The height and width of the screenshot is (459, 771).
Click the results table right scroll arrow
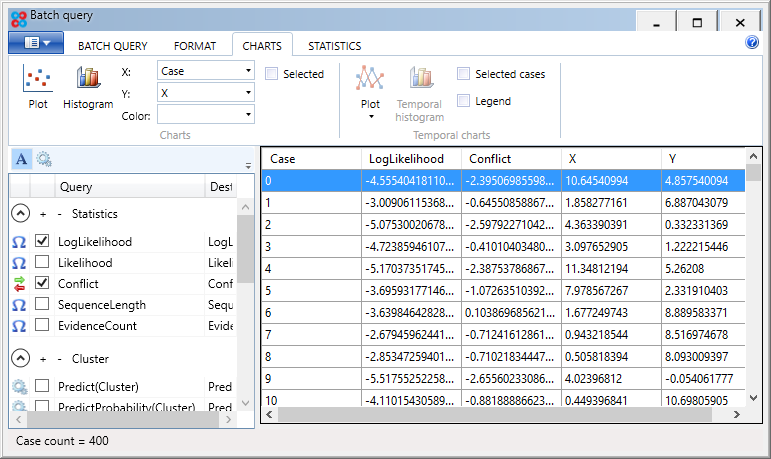tap(737, 415)
